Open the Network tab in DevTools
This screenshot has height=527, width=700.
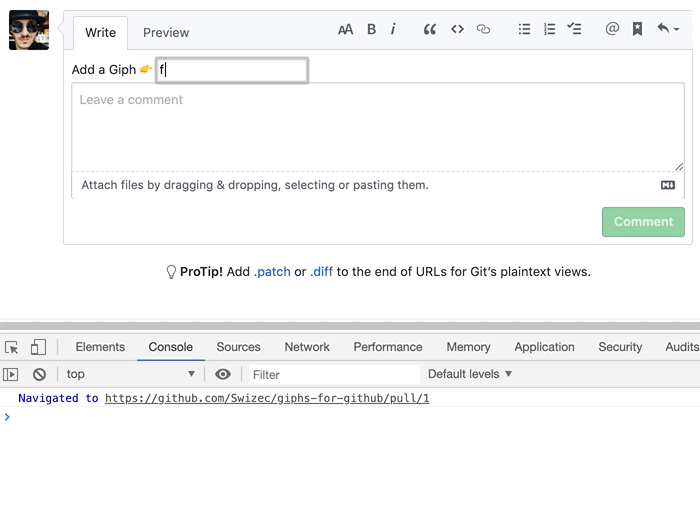point(307,347)
